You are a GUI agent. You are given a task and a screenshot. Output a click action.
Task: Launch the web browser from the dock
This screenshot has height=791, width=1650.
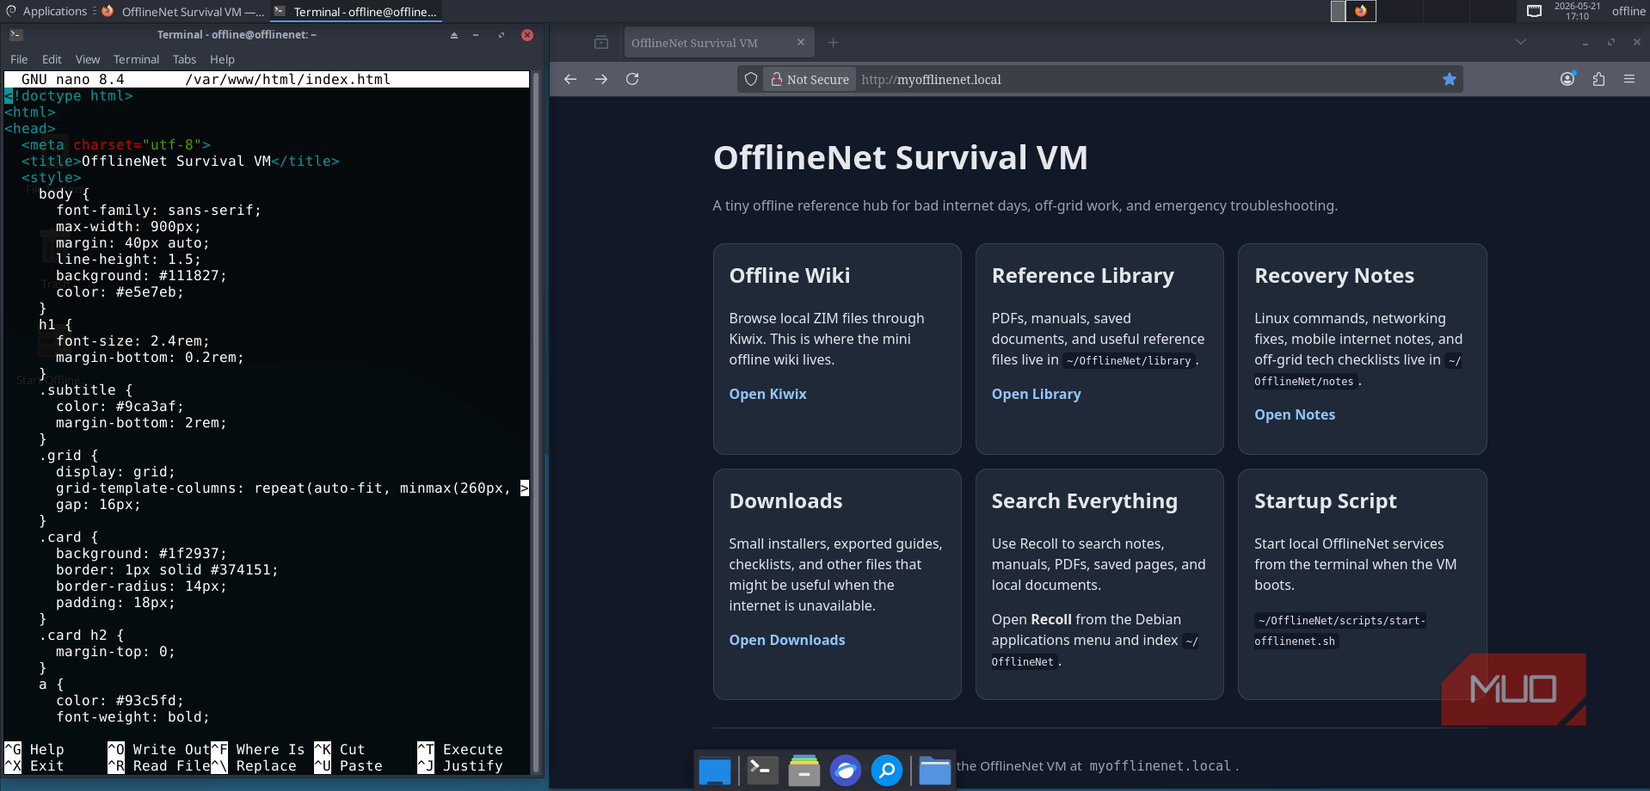point(845,770)
